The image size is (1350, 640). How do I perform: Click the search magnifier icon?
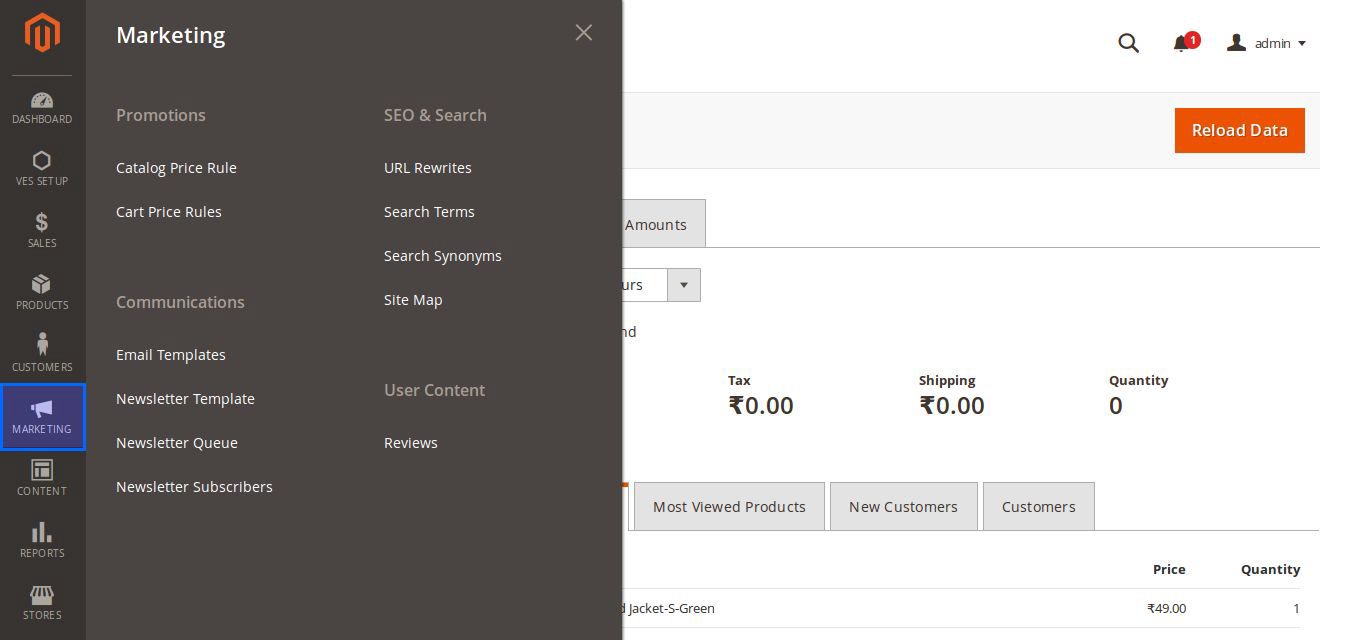(x=1128, y=43)
